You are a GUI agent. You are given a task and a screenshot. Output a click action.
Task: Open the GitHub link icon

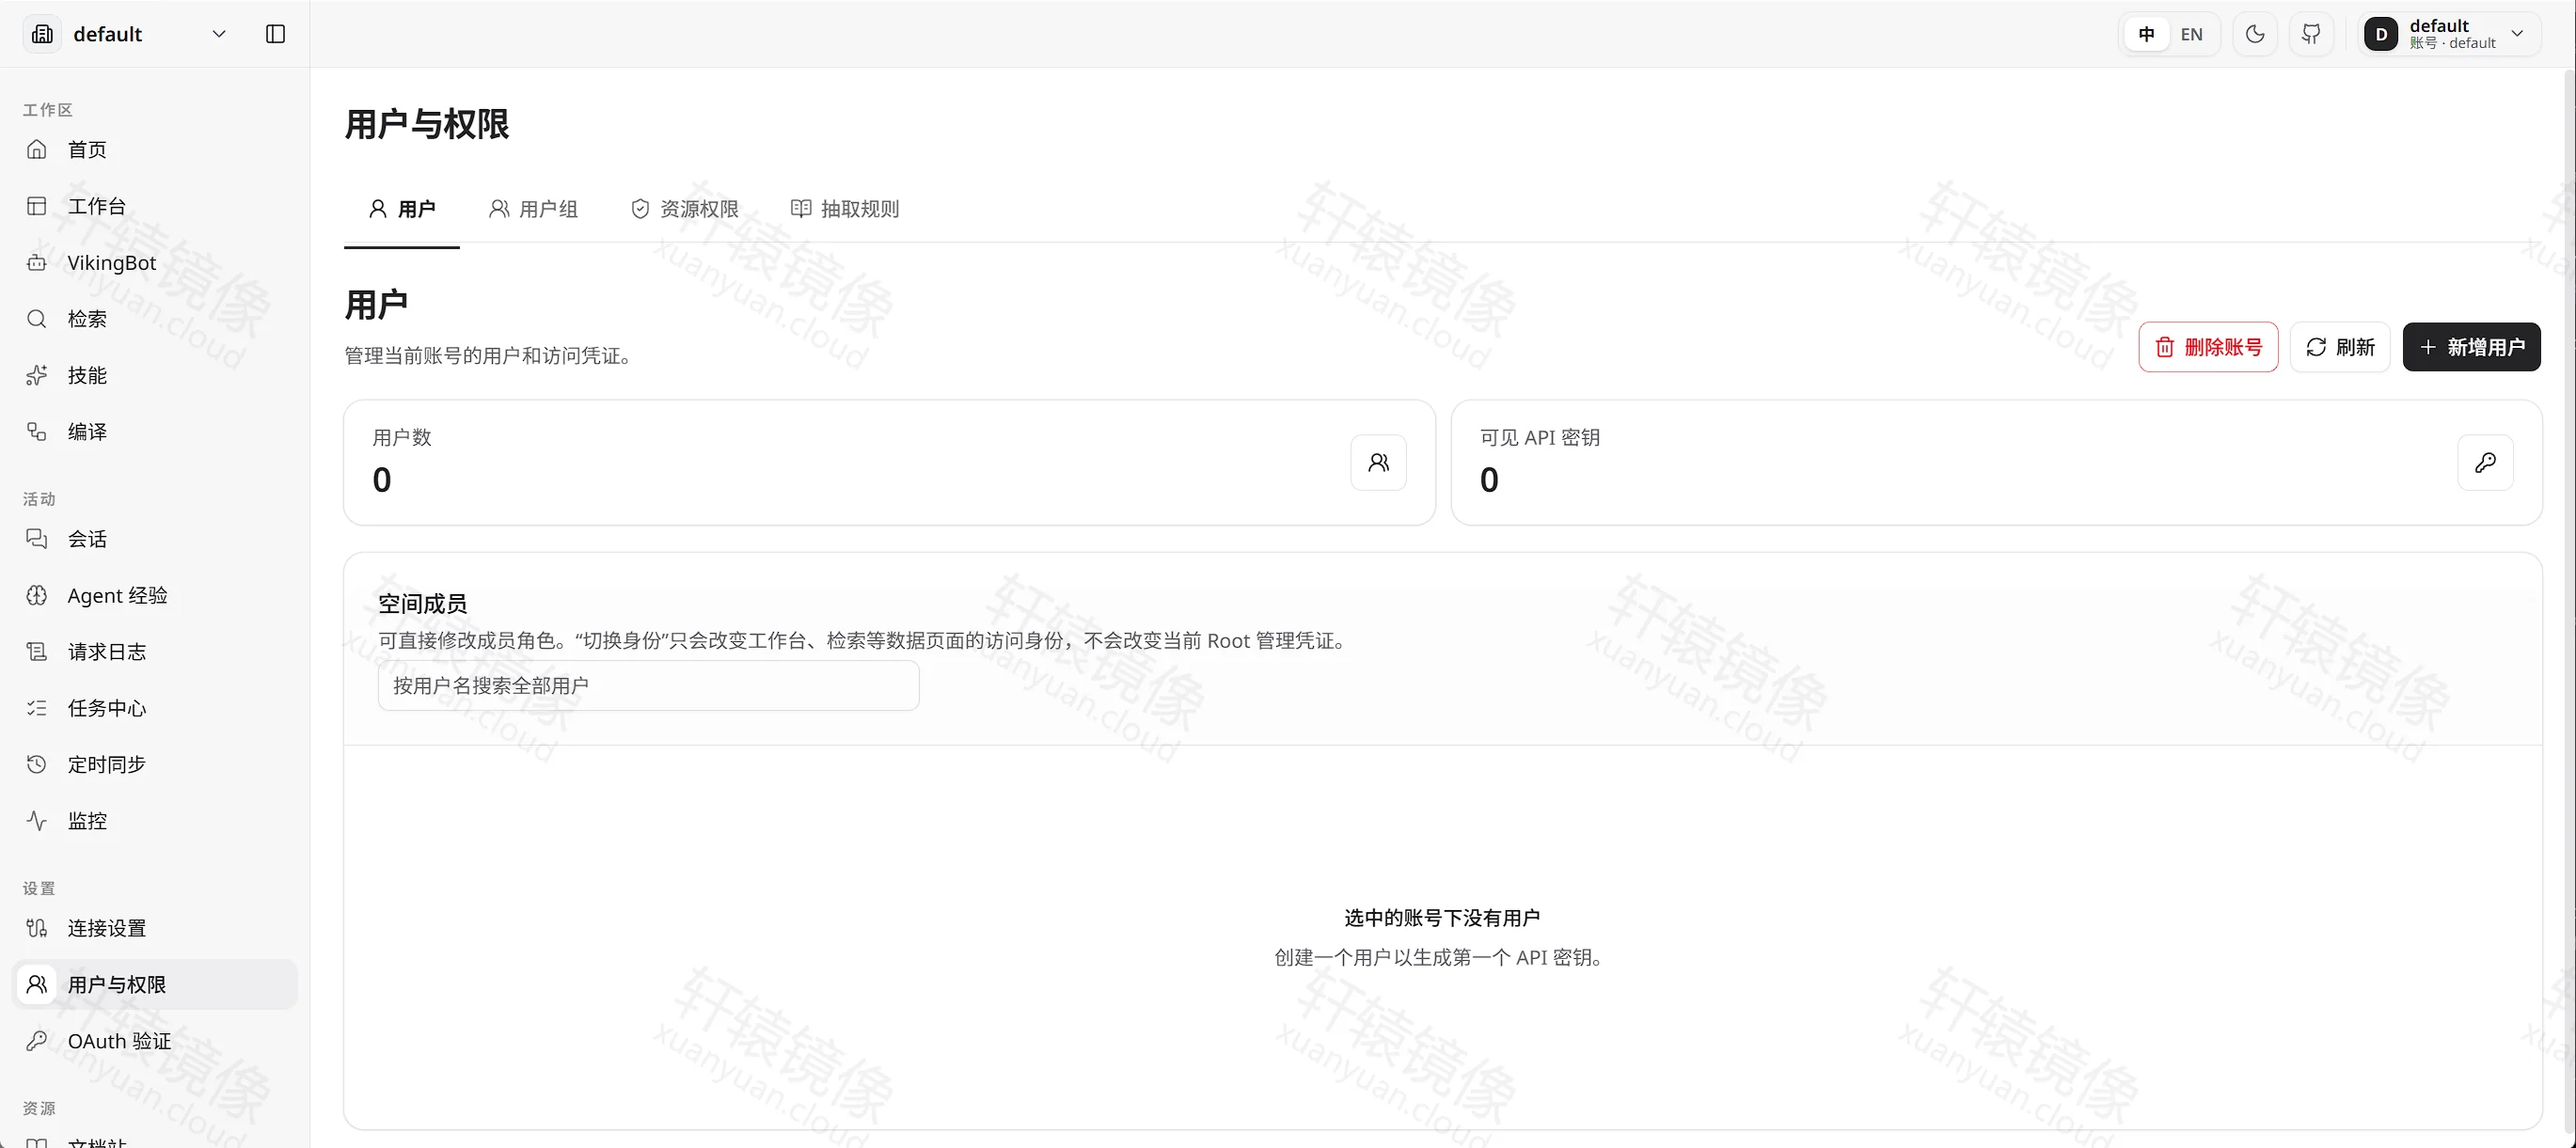(x=2311, y=34)
